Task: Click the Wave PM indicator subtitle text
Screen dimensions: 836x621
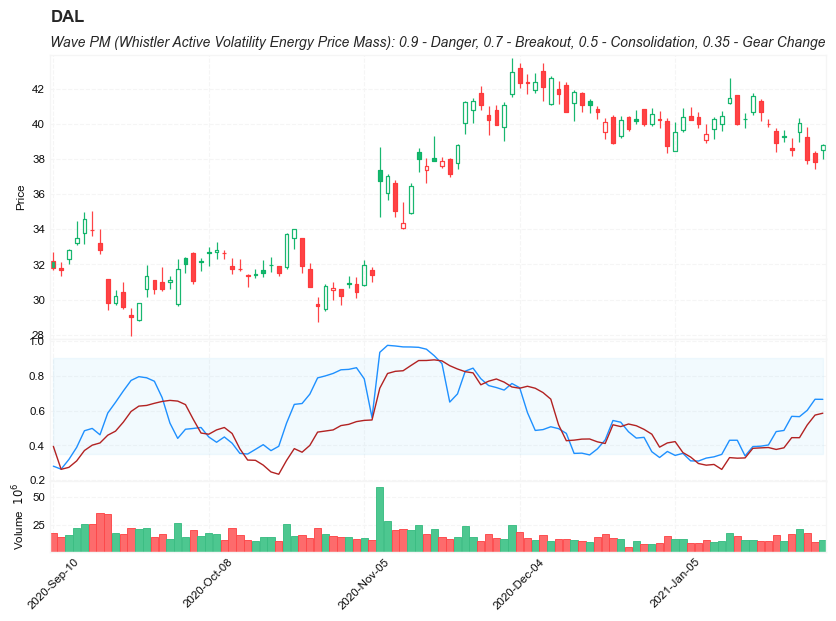Action: 437,42
